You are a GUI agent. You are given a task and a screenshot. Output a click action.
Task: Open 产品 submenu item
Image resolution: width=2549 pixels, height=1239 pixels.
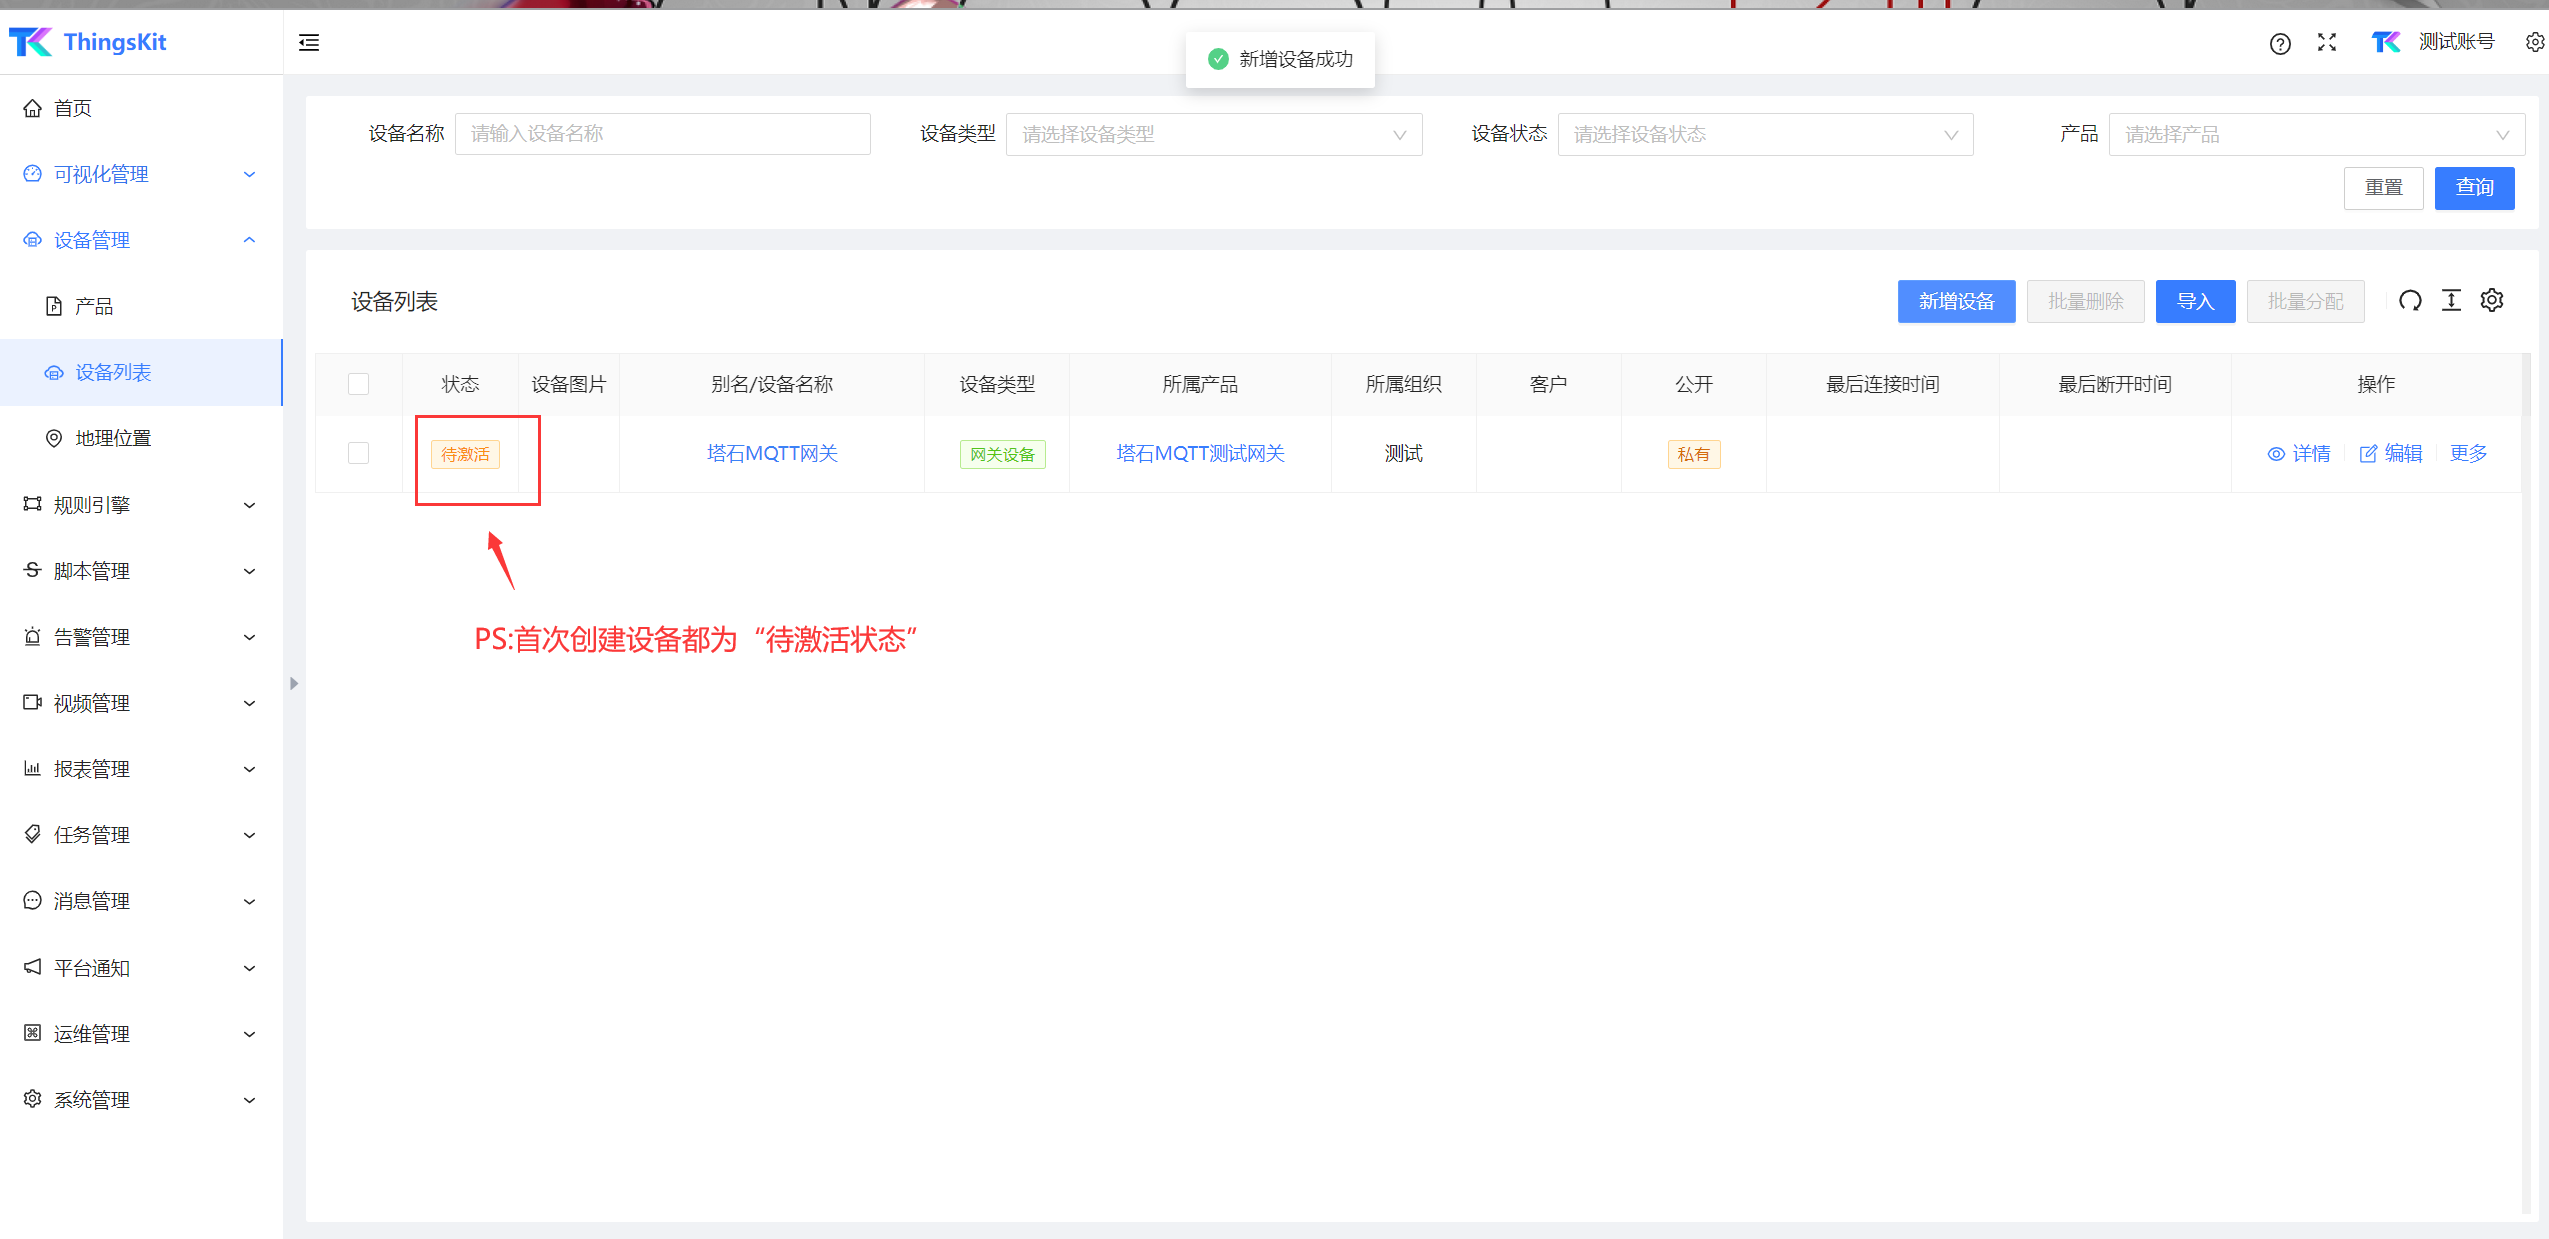(93, 306)
